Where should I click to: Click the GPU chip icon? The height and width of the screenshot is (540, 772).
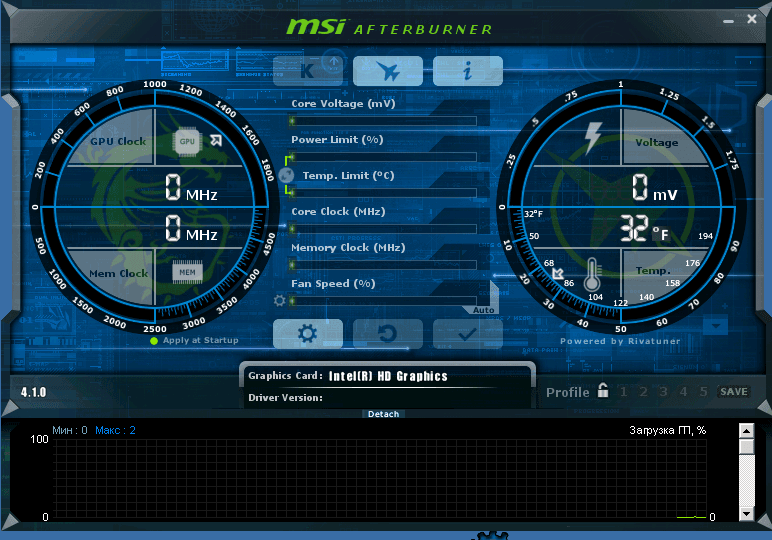(187, 141)
